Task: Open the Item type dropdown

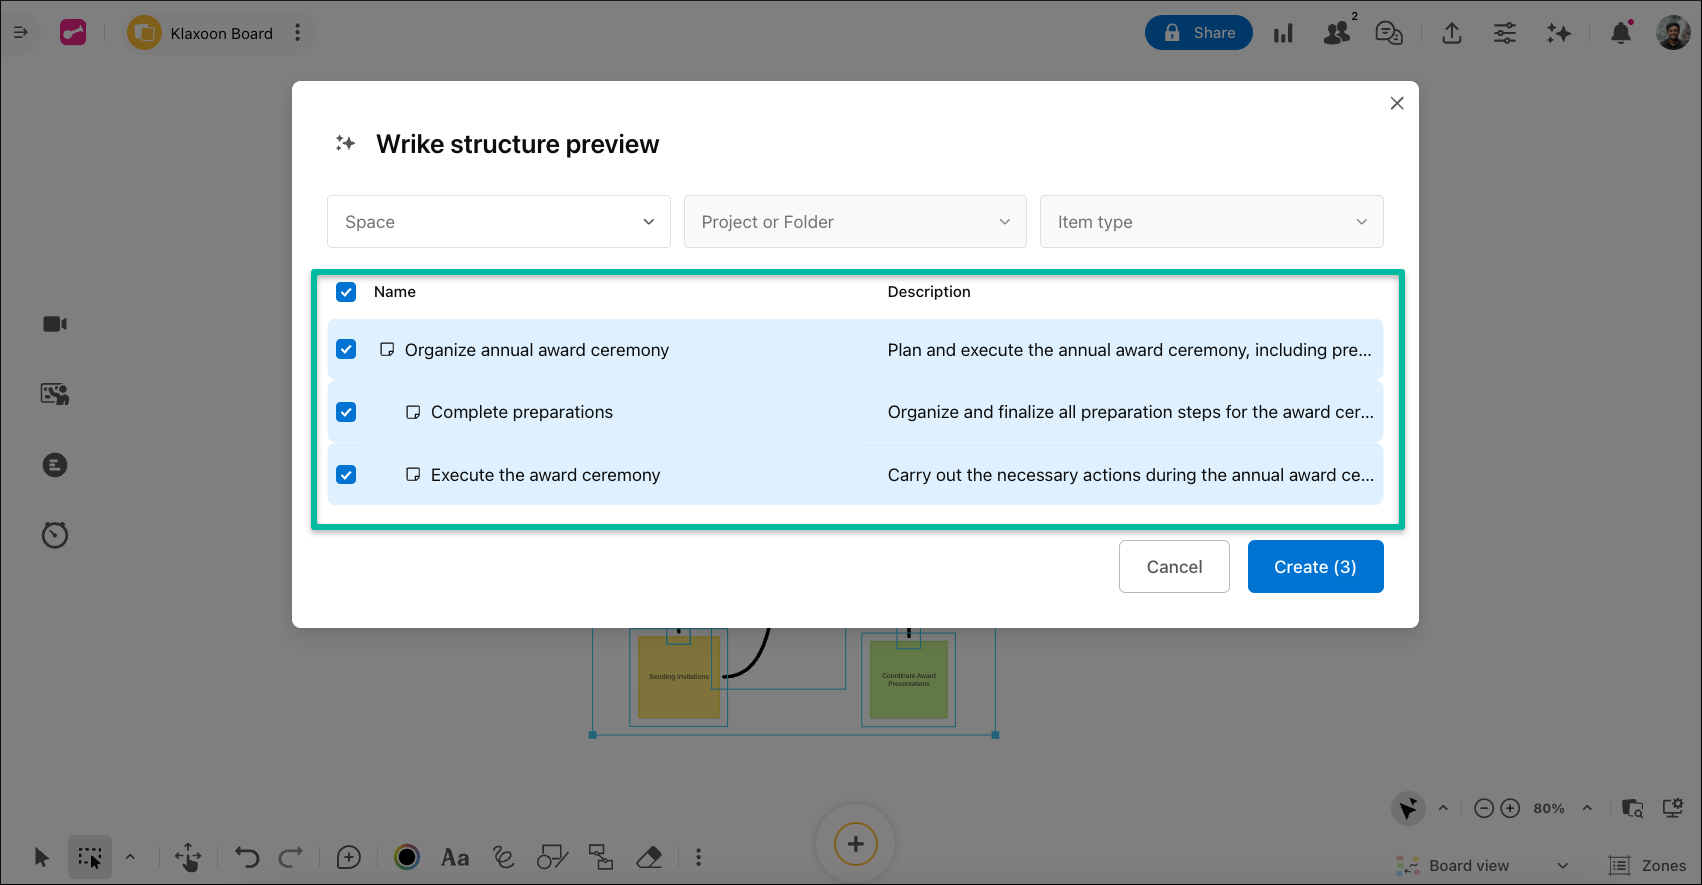Action: coord(1211,222)
